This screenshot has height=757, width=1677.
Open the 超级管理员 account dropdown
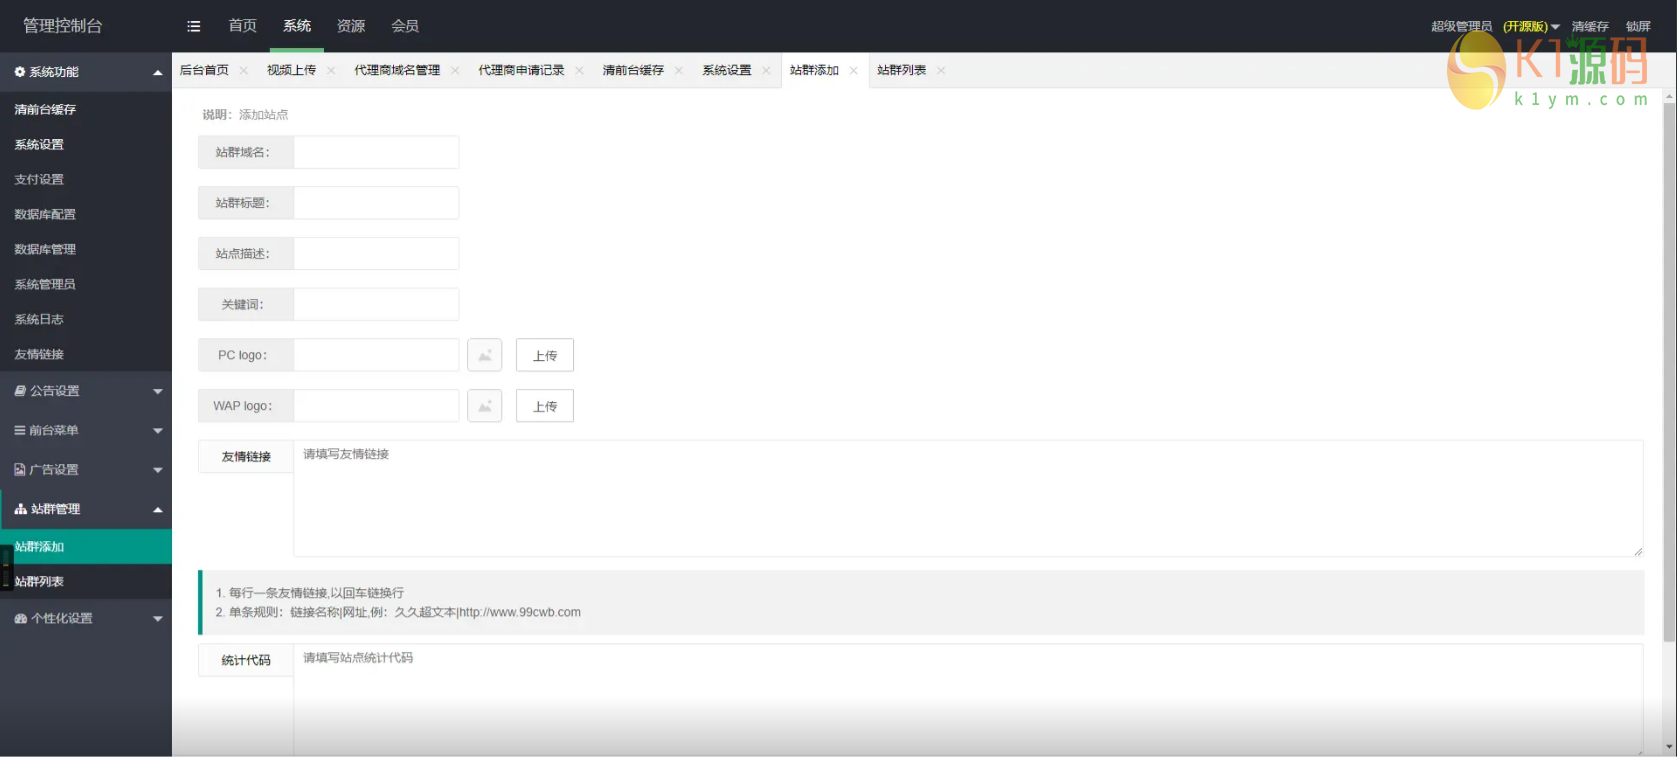click(x=1495, y=26)
